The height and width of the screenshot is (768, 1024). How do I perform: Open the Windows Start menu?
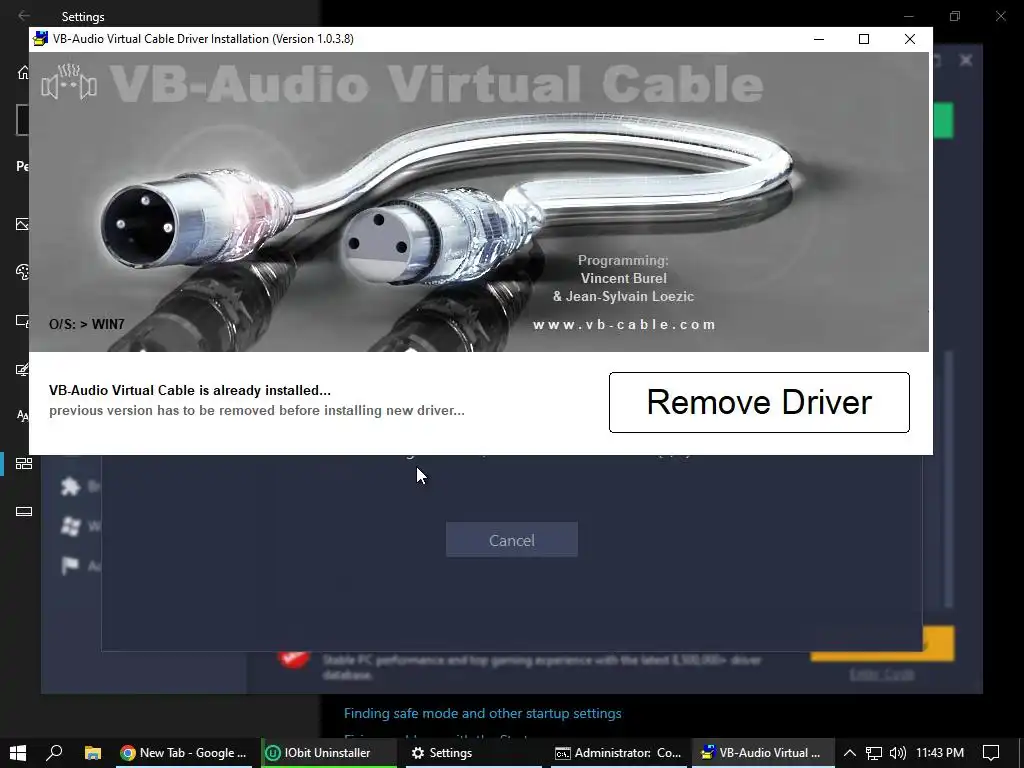(x=18, y=752)
